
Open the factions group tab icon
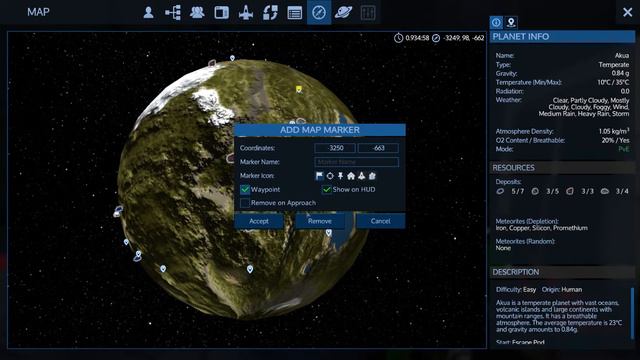[x=197, y=13]
